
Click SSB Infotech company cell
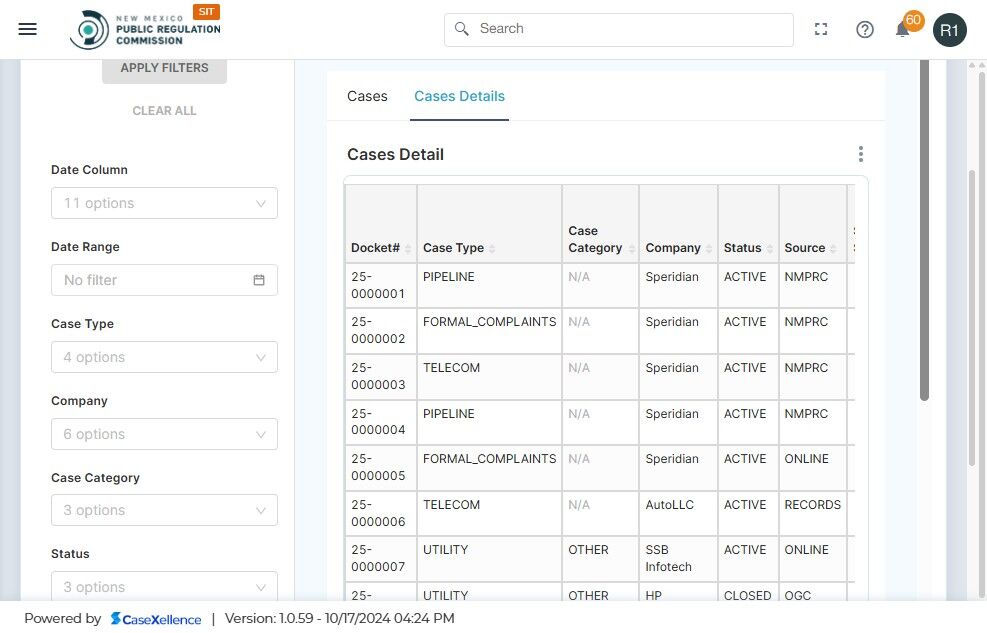tap(668, 559)
